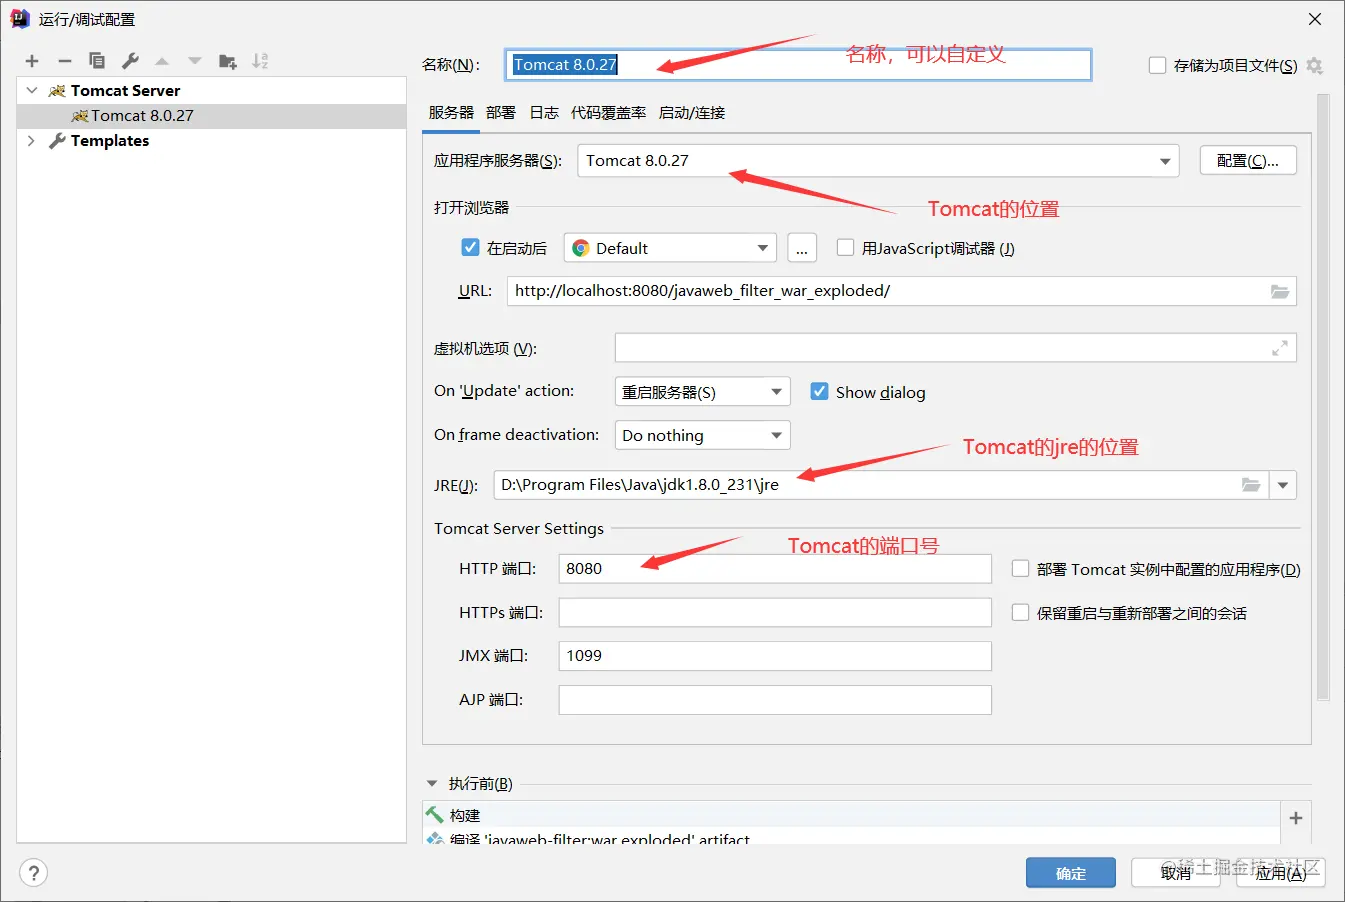Add a new run configuration with plus icon
1345x902 pixels.
32,61
